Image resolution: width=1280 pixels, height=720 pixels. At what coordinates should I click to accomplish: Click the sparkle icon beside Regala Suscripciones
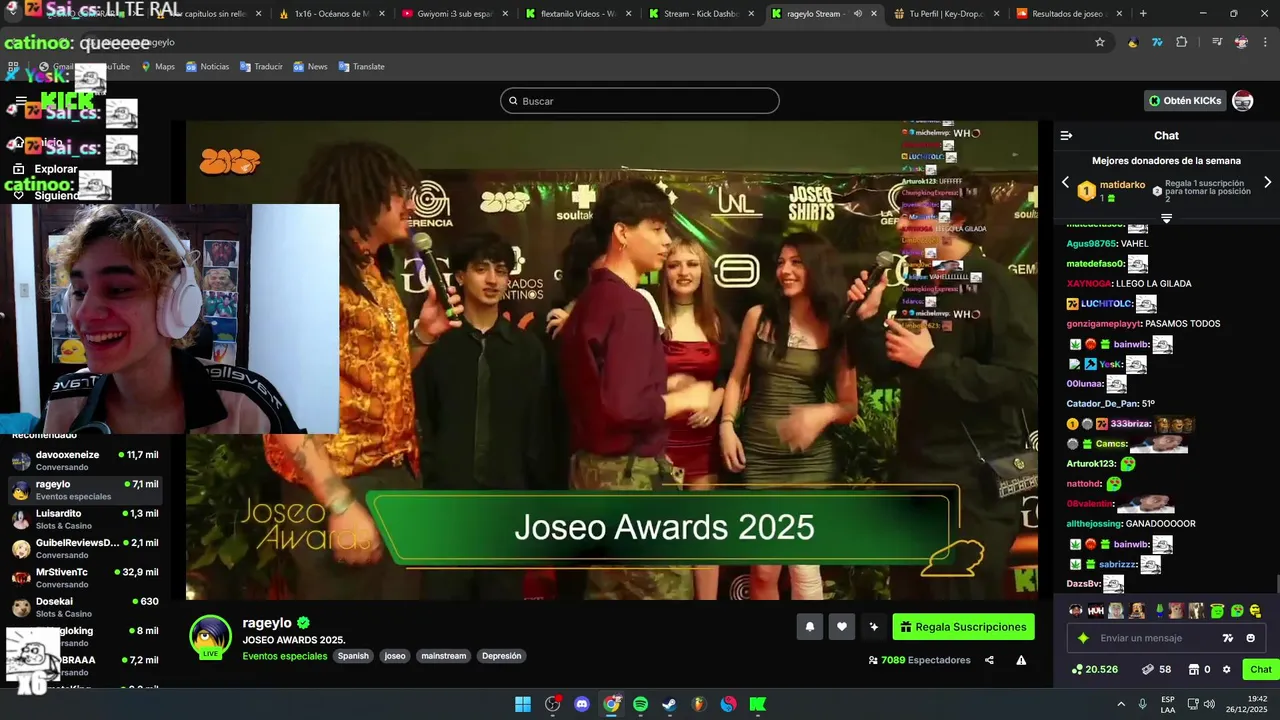(x=874, y=627)
